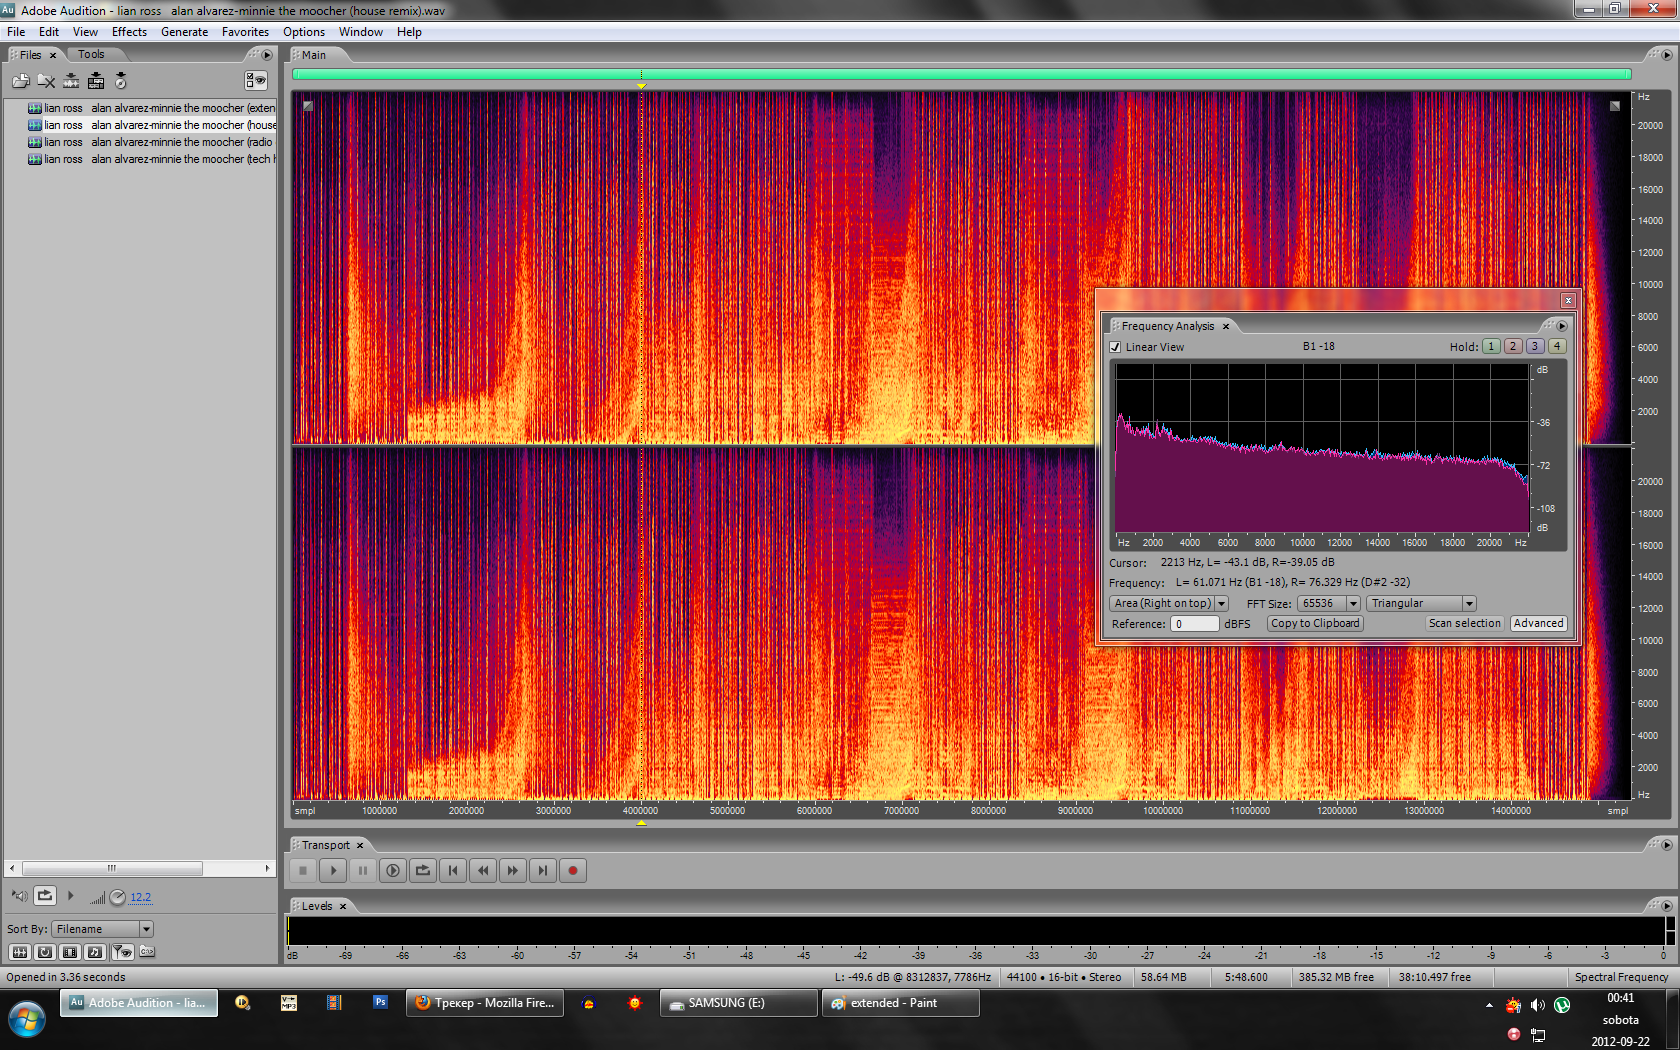Screen dimensions: 1680x1050
Task: Switch to the Tools tab
Action: tap(91, 55)
